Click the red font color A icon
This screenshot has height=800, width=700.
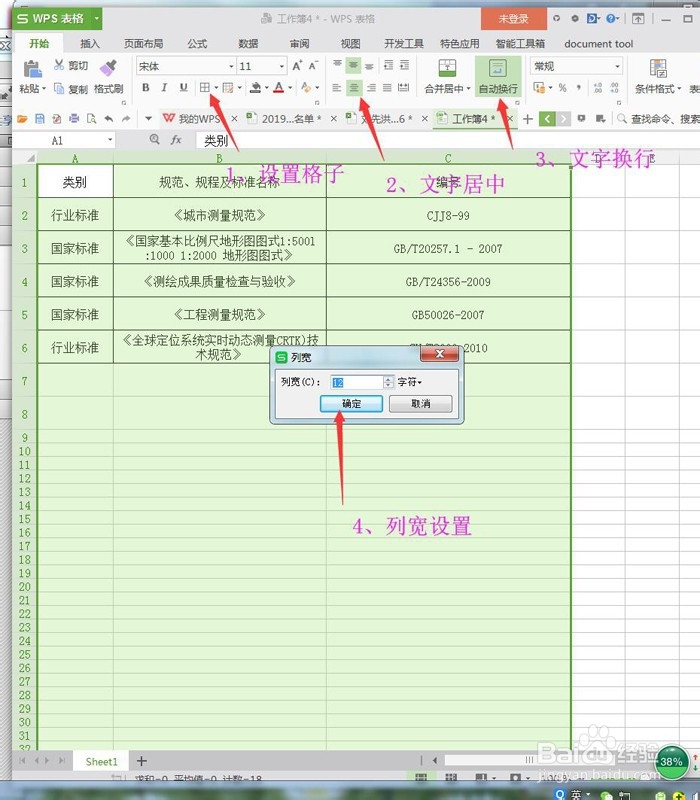(x=279, y=88)
